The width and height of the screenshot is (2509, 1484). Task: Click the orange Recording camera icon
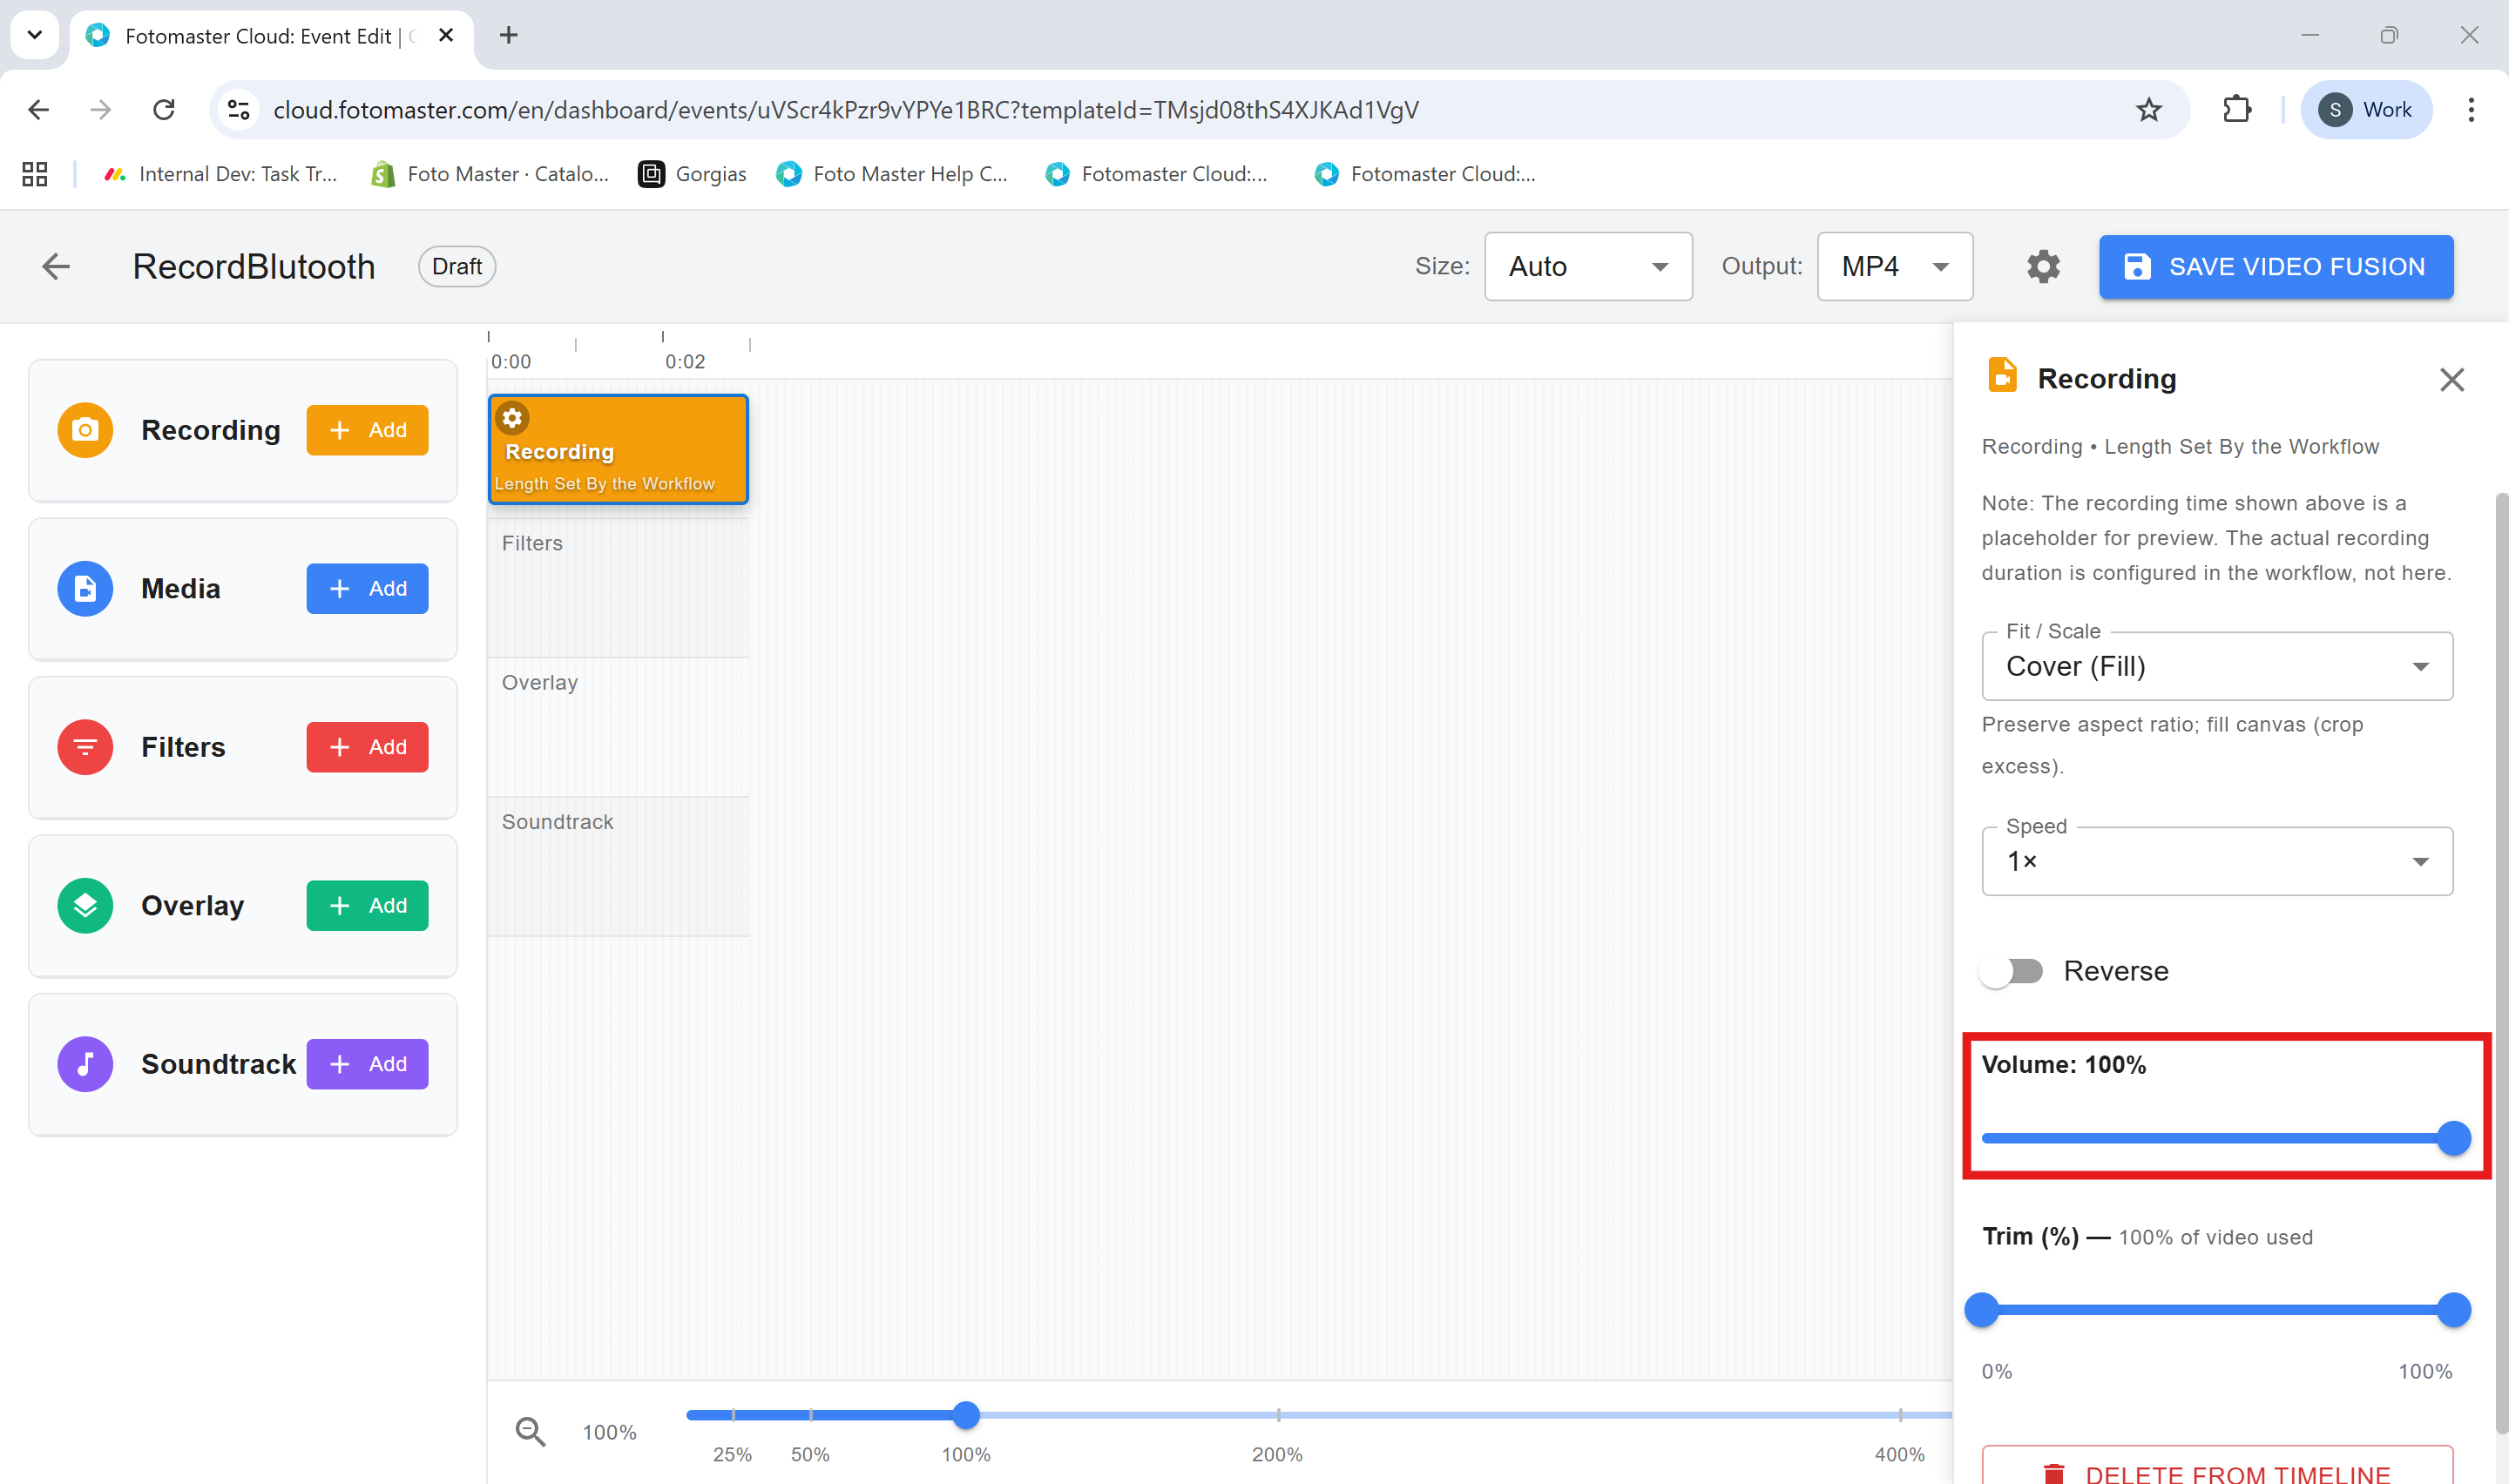(x=85, y=430)
